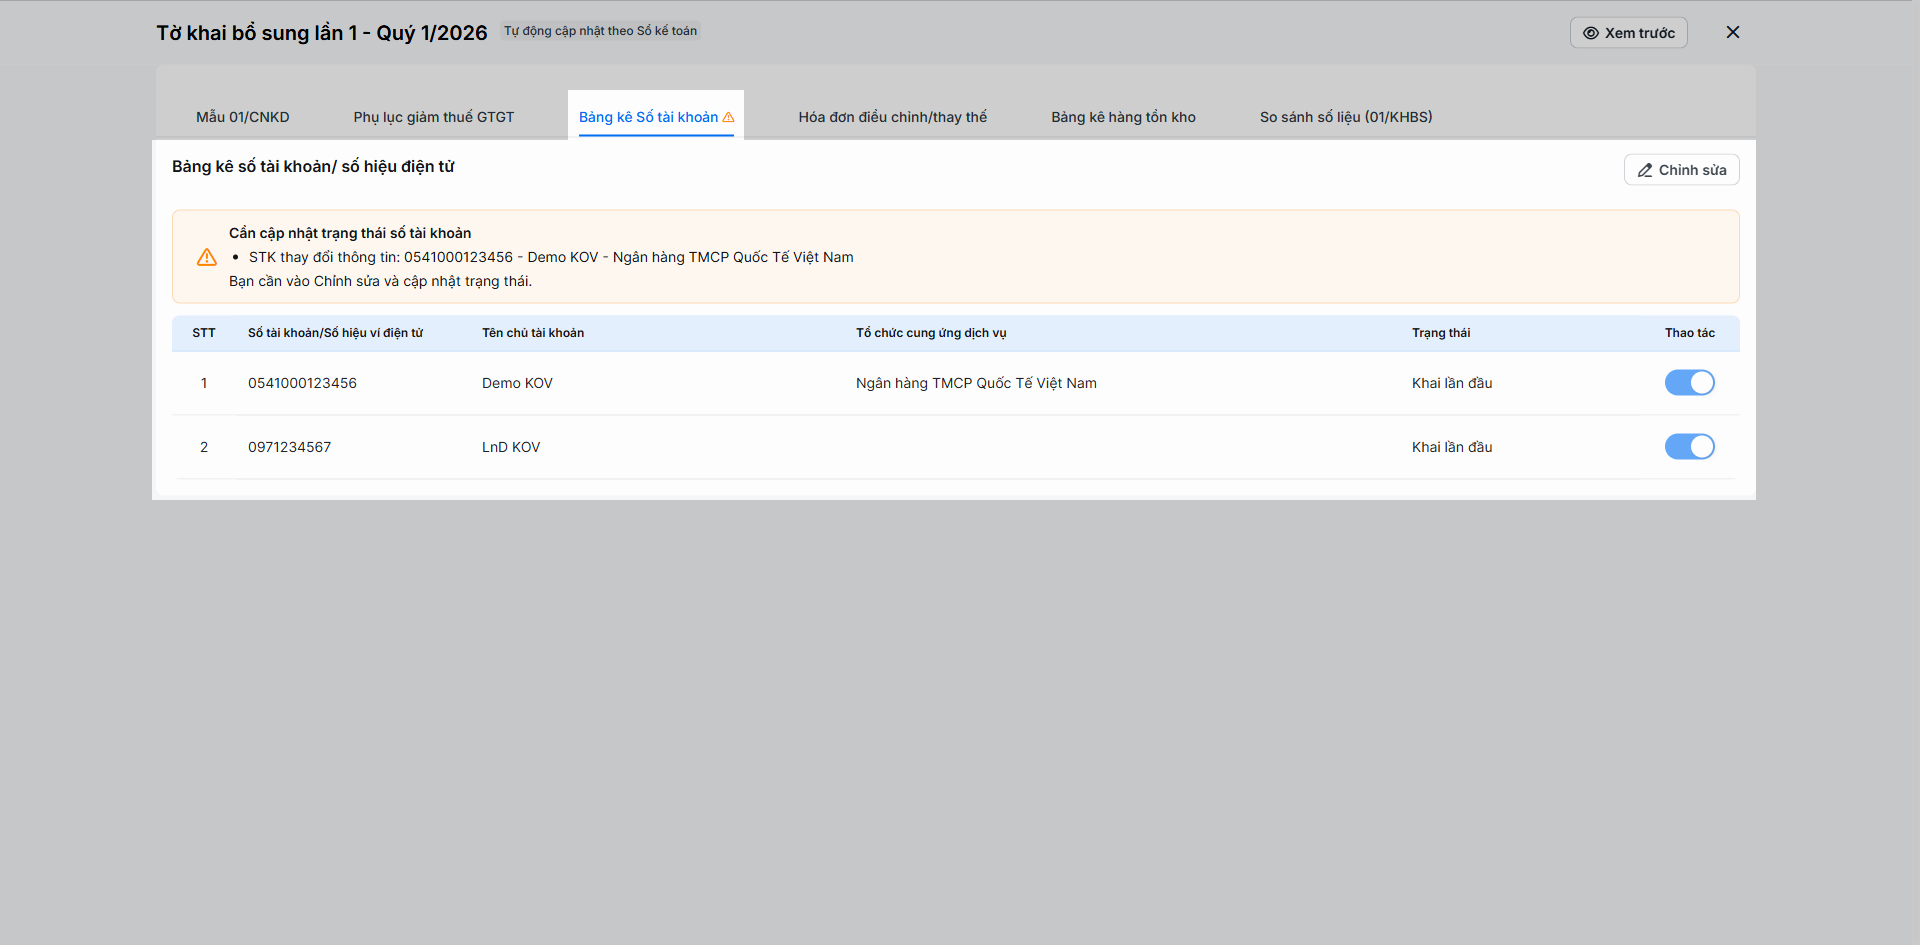The height and width of the screenshot is (945, 1920).
Task: Click Khai lần đầu status of LnD KOV row
Action: pos(1452,447)
